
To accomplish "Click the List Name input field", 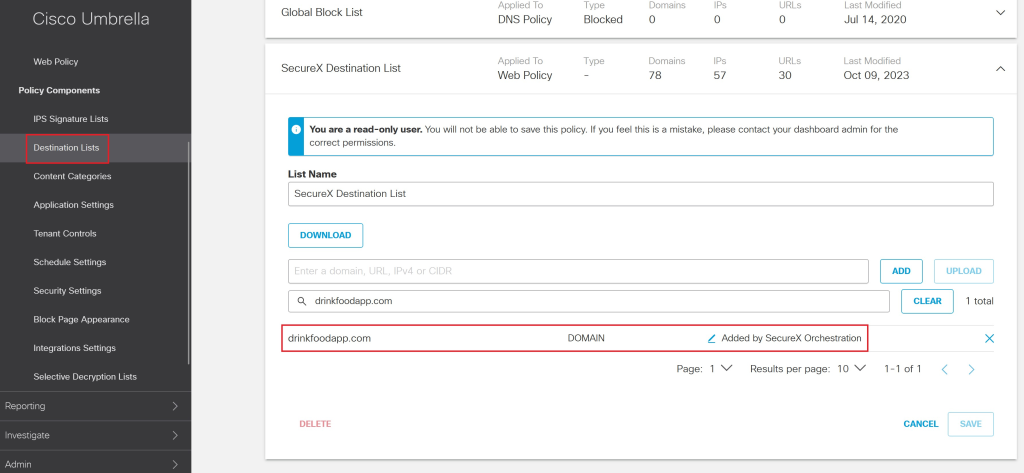I will point(641,194).
